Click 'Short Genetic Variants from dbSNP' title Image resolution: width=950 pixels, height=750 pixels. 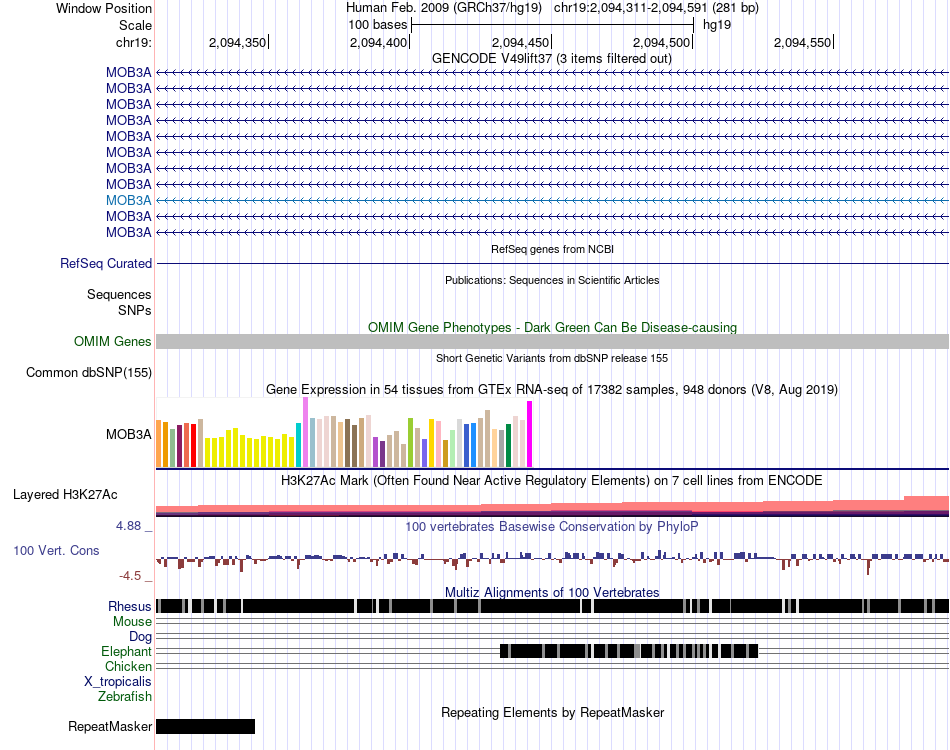click(552, 358)
